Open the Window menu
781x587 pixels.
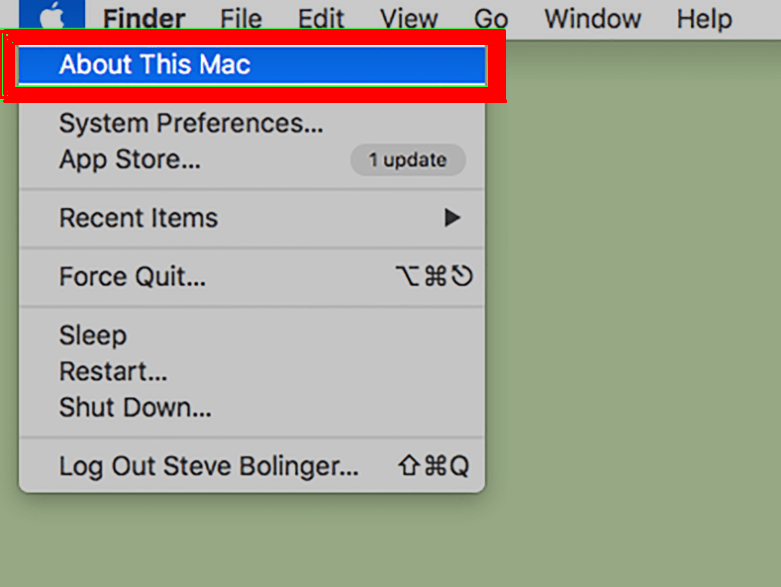(x=593, y=19)
